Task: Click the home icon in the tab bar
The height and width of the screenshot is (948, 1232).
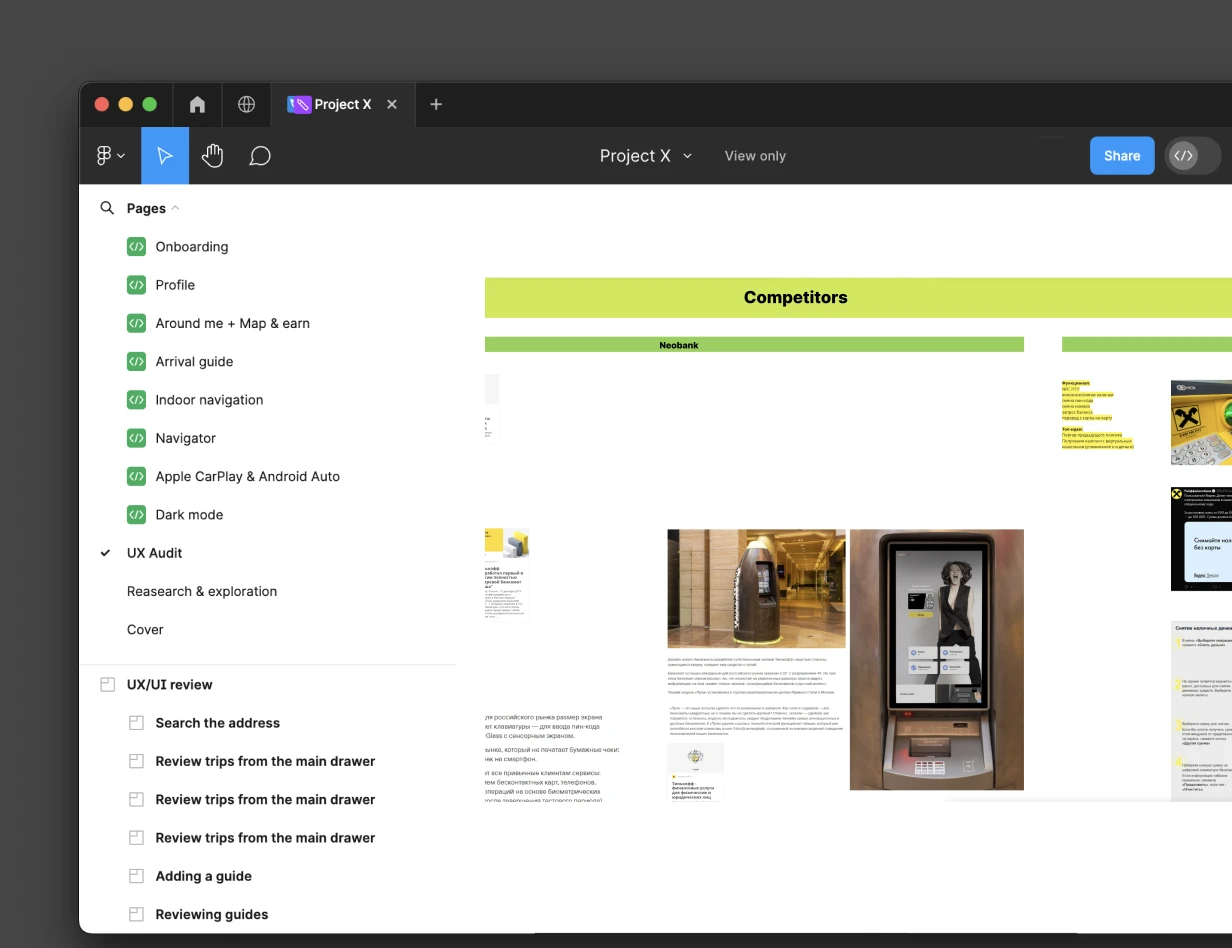Action: [197, 104]
